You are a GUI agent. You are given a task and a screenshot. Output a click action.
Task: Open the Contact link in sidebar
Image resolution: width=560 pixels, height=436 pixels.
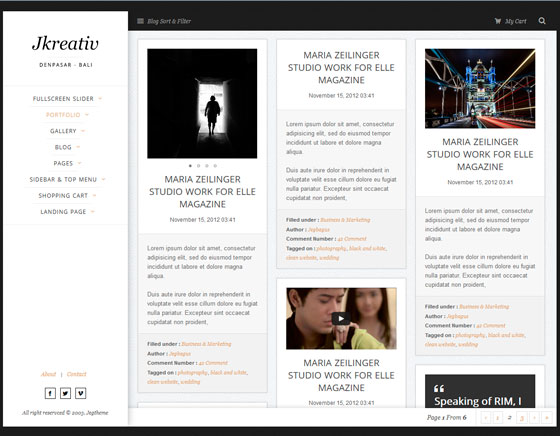(76, 374)
